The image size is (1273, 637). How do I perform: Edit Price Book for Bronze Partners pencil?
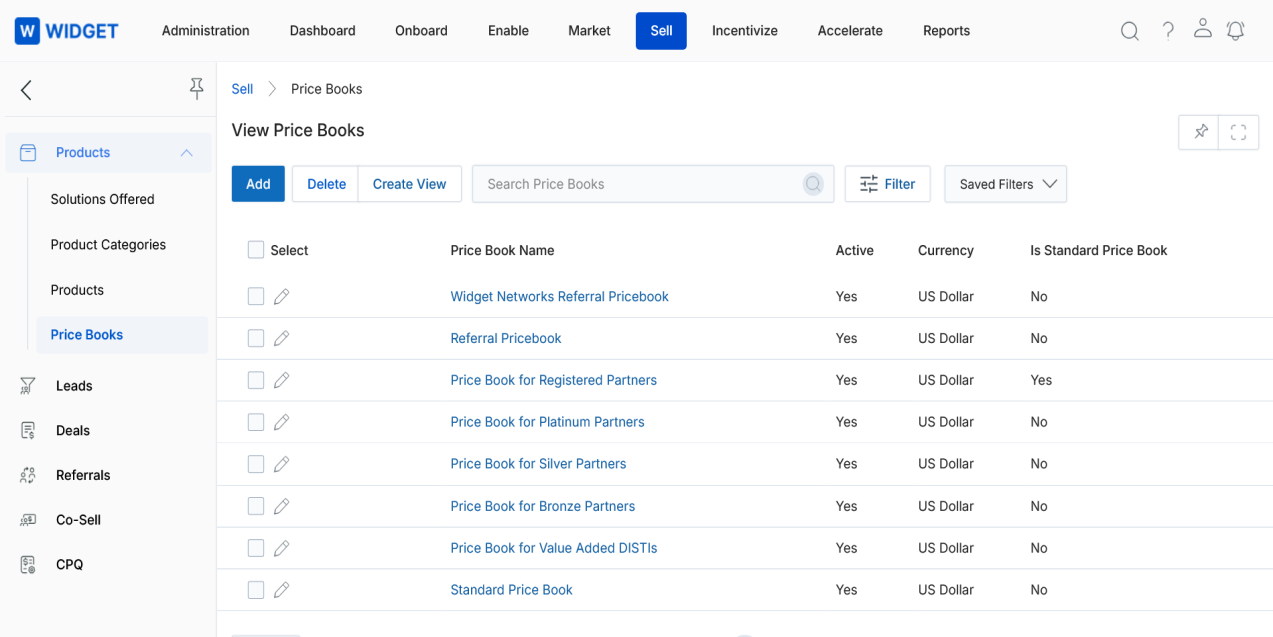tap(281, 506)
